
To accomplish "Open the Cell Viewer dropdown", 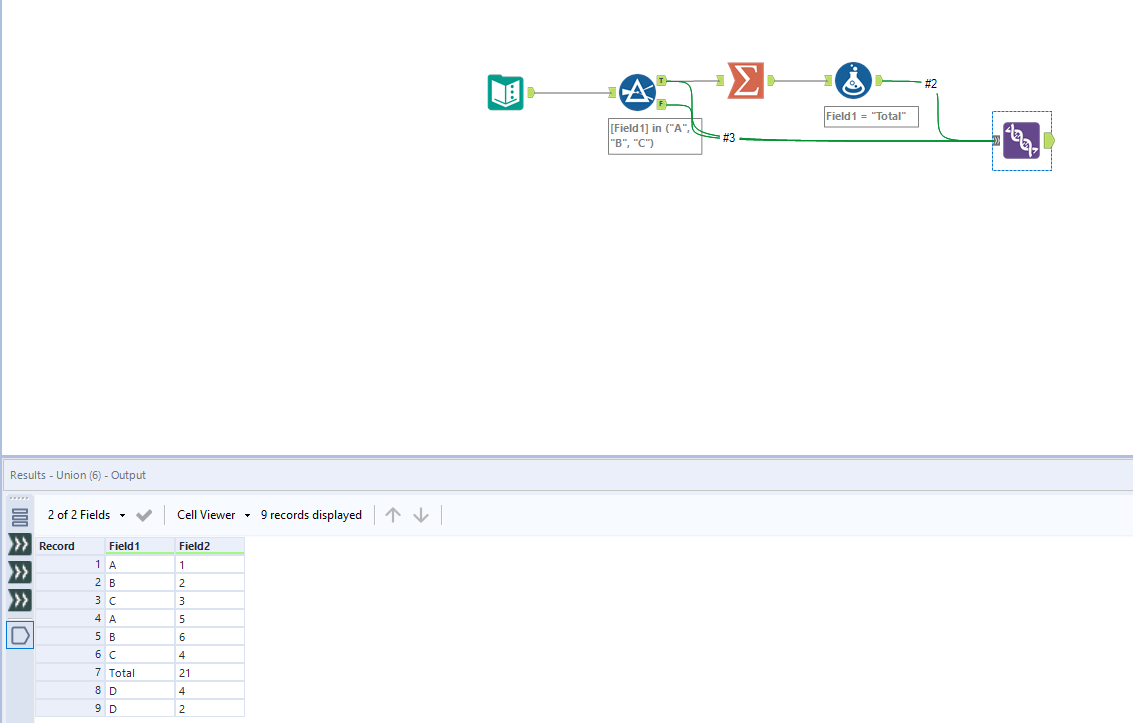I will (210, 515).
